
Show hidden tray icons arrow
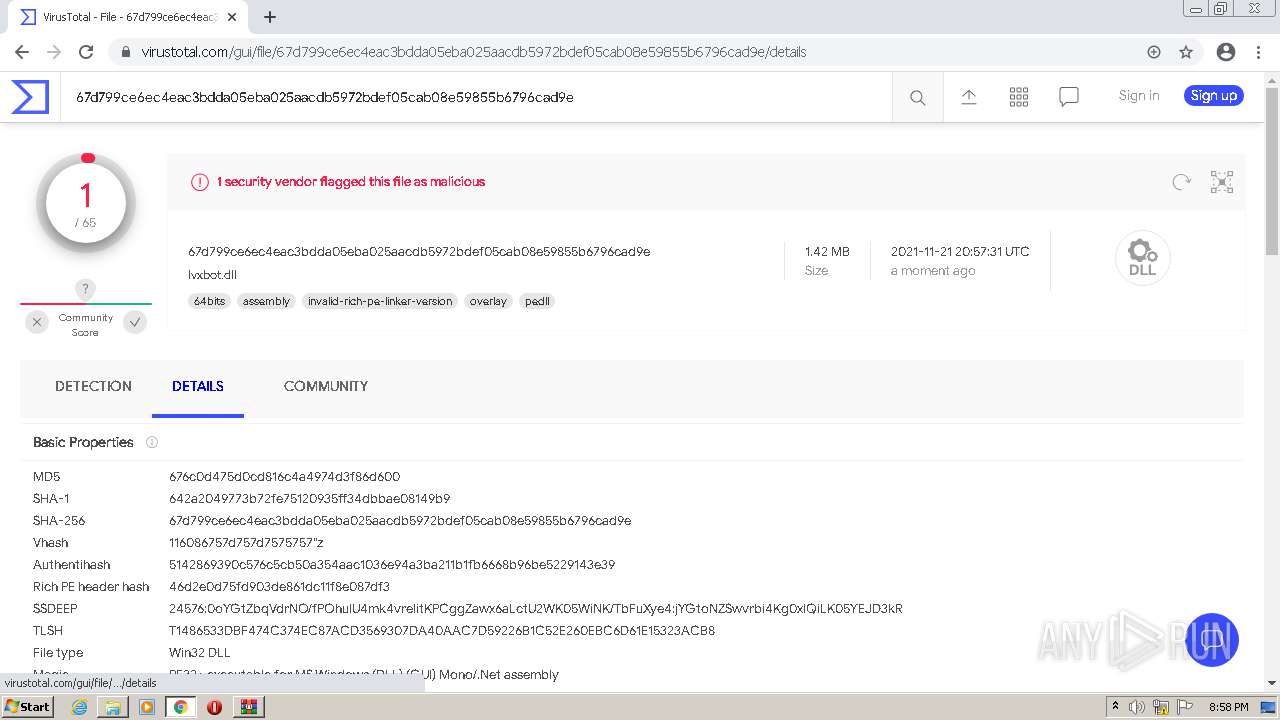pyautogui.click(x=1115, y=707)
